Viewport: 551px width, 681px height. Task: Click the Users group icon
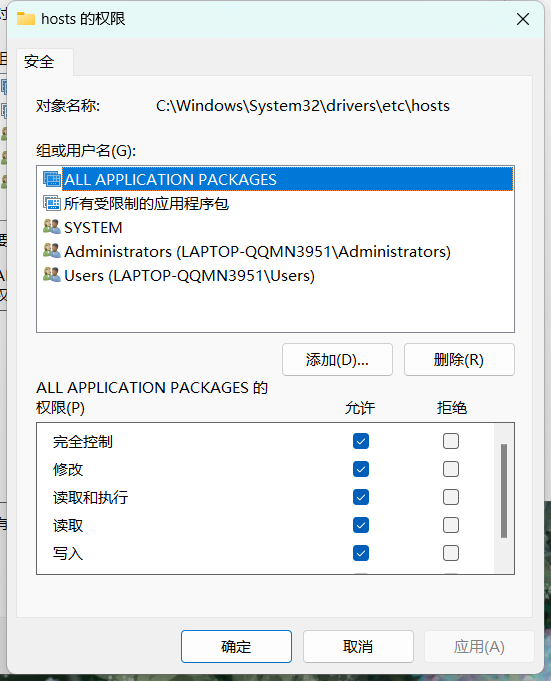[x=52, y=275]
